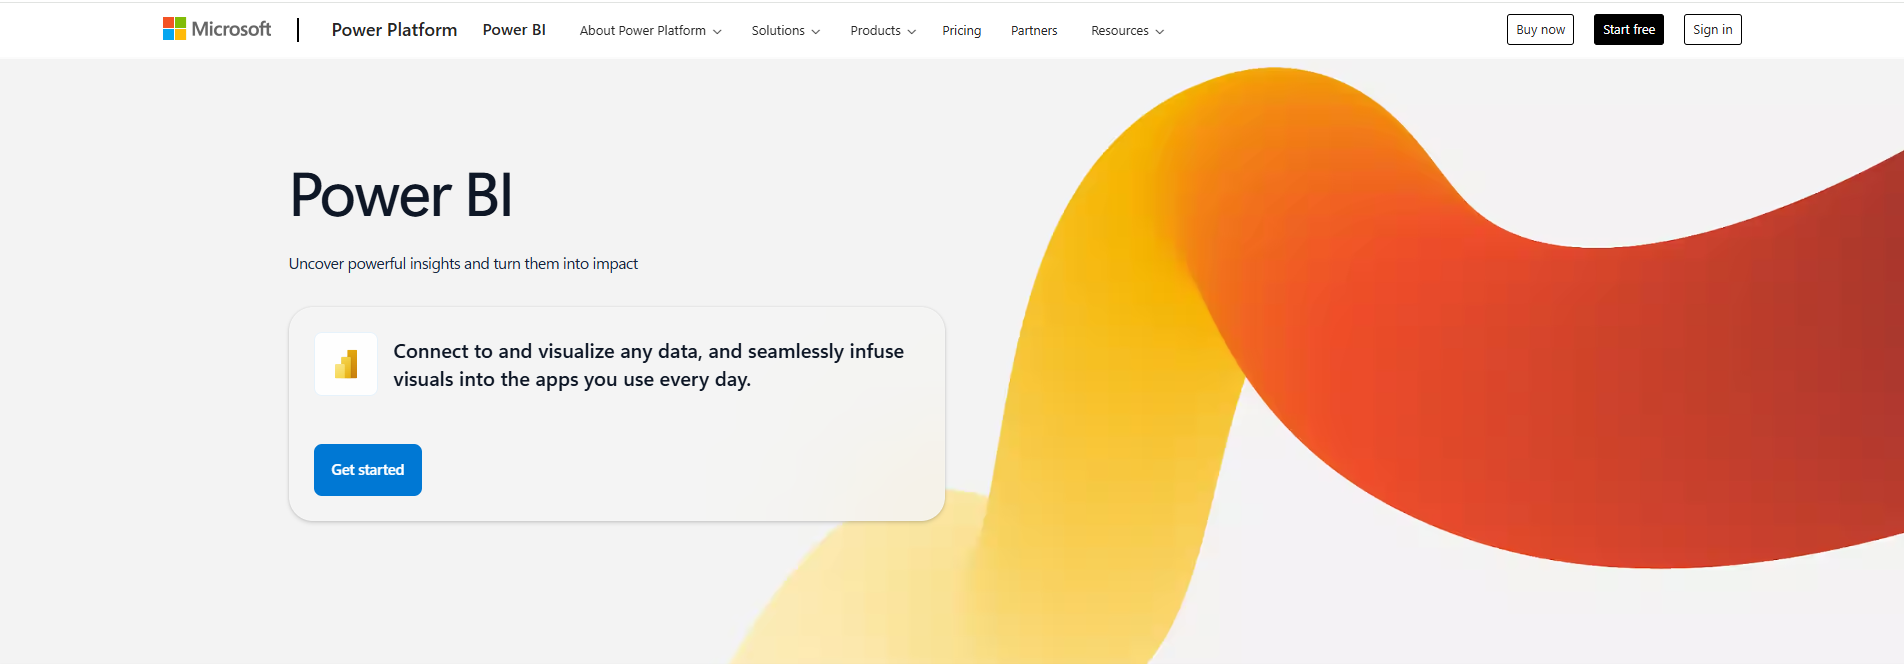Go to the Power BI nav link
The width and height of the screenshot is (1904, 664).
pos(514,30)
